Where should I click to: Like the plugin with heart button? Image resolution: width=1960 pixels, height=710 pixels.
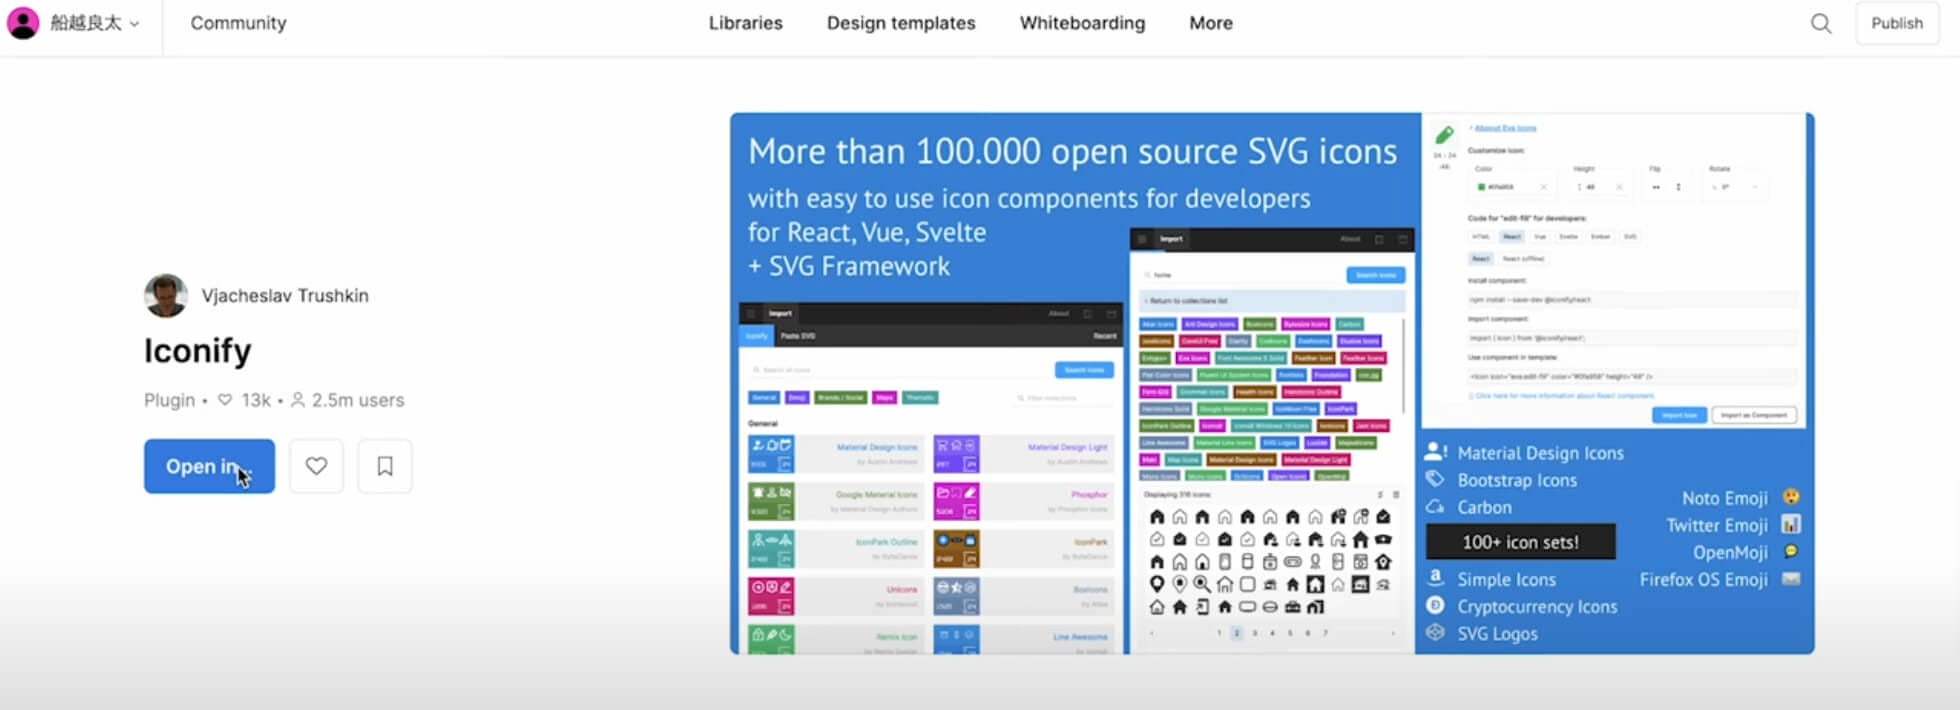316,466
